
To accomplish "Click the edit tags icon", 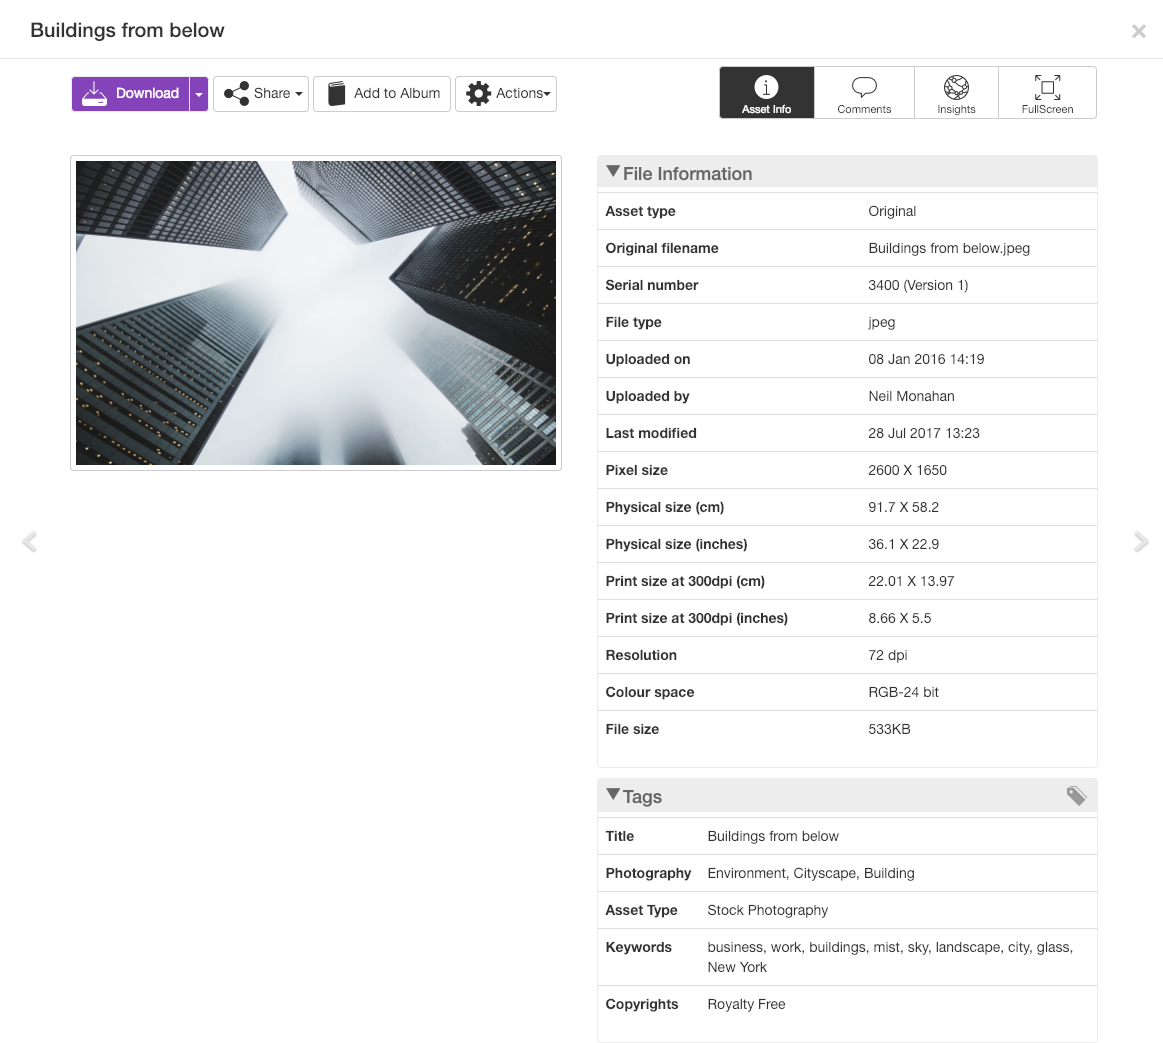I will pos(1076,796).
